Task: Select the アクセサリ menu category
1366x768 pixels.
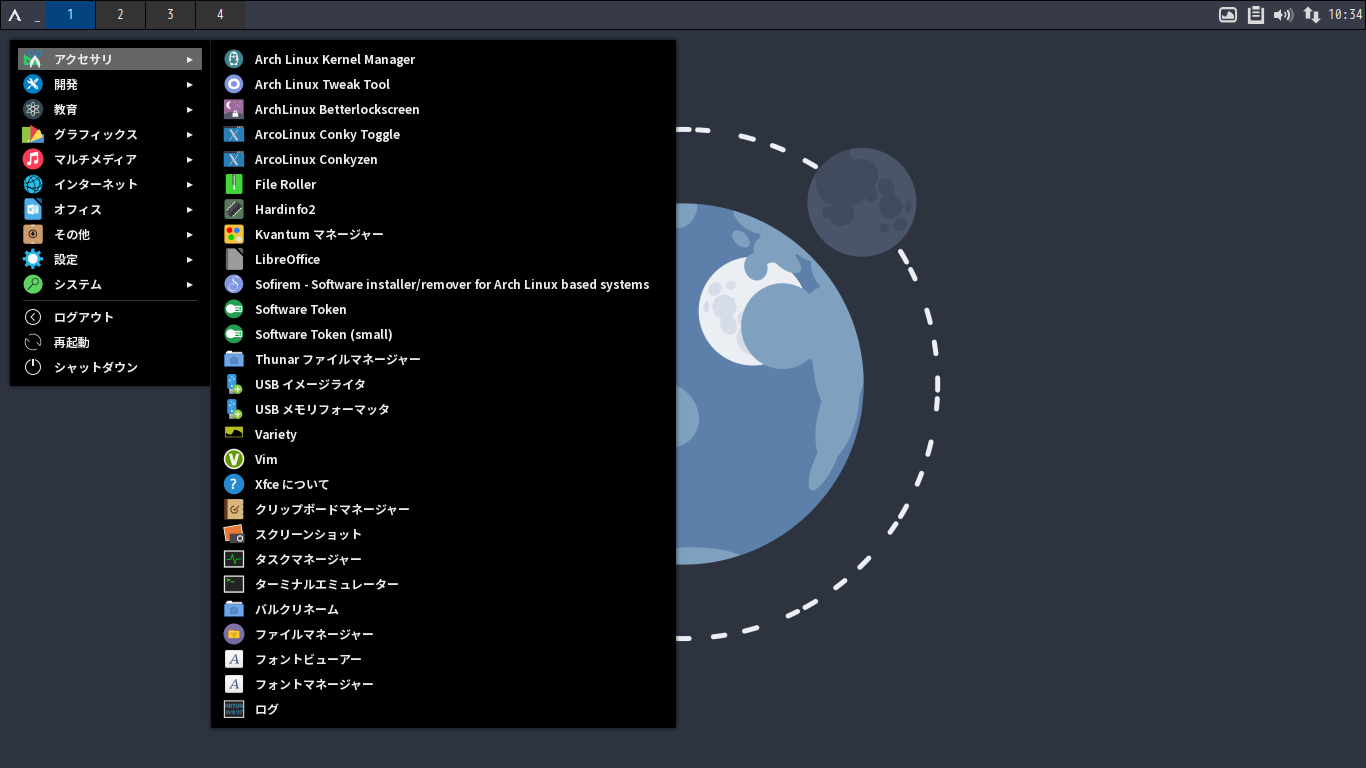Action: click(x=110, y=59)
